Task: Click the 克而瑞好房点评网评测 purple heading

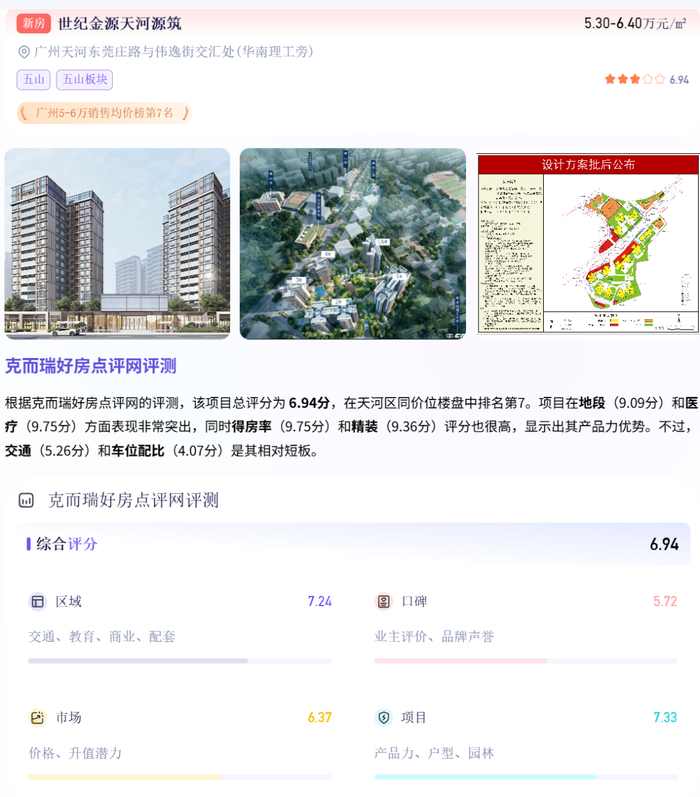Action: [x=91, y=366]
